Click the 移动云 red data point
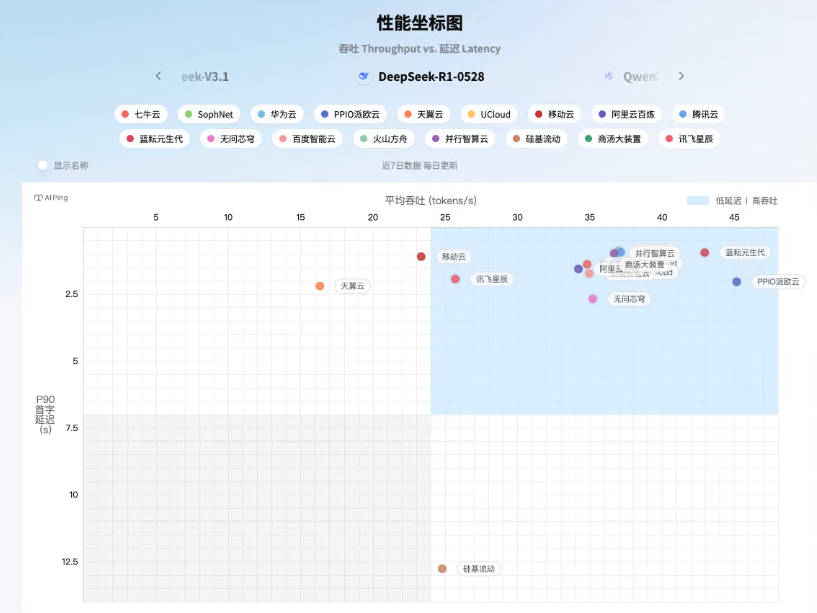 pyautogui.click(x=421, y=257)
